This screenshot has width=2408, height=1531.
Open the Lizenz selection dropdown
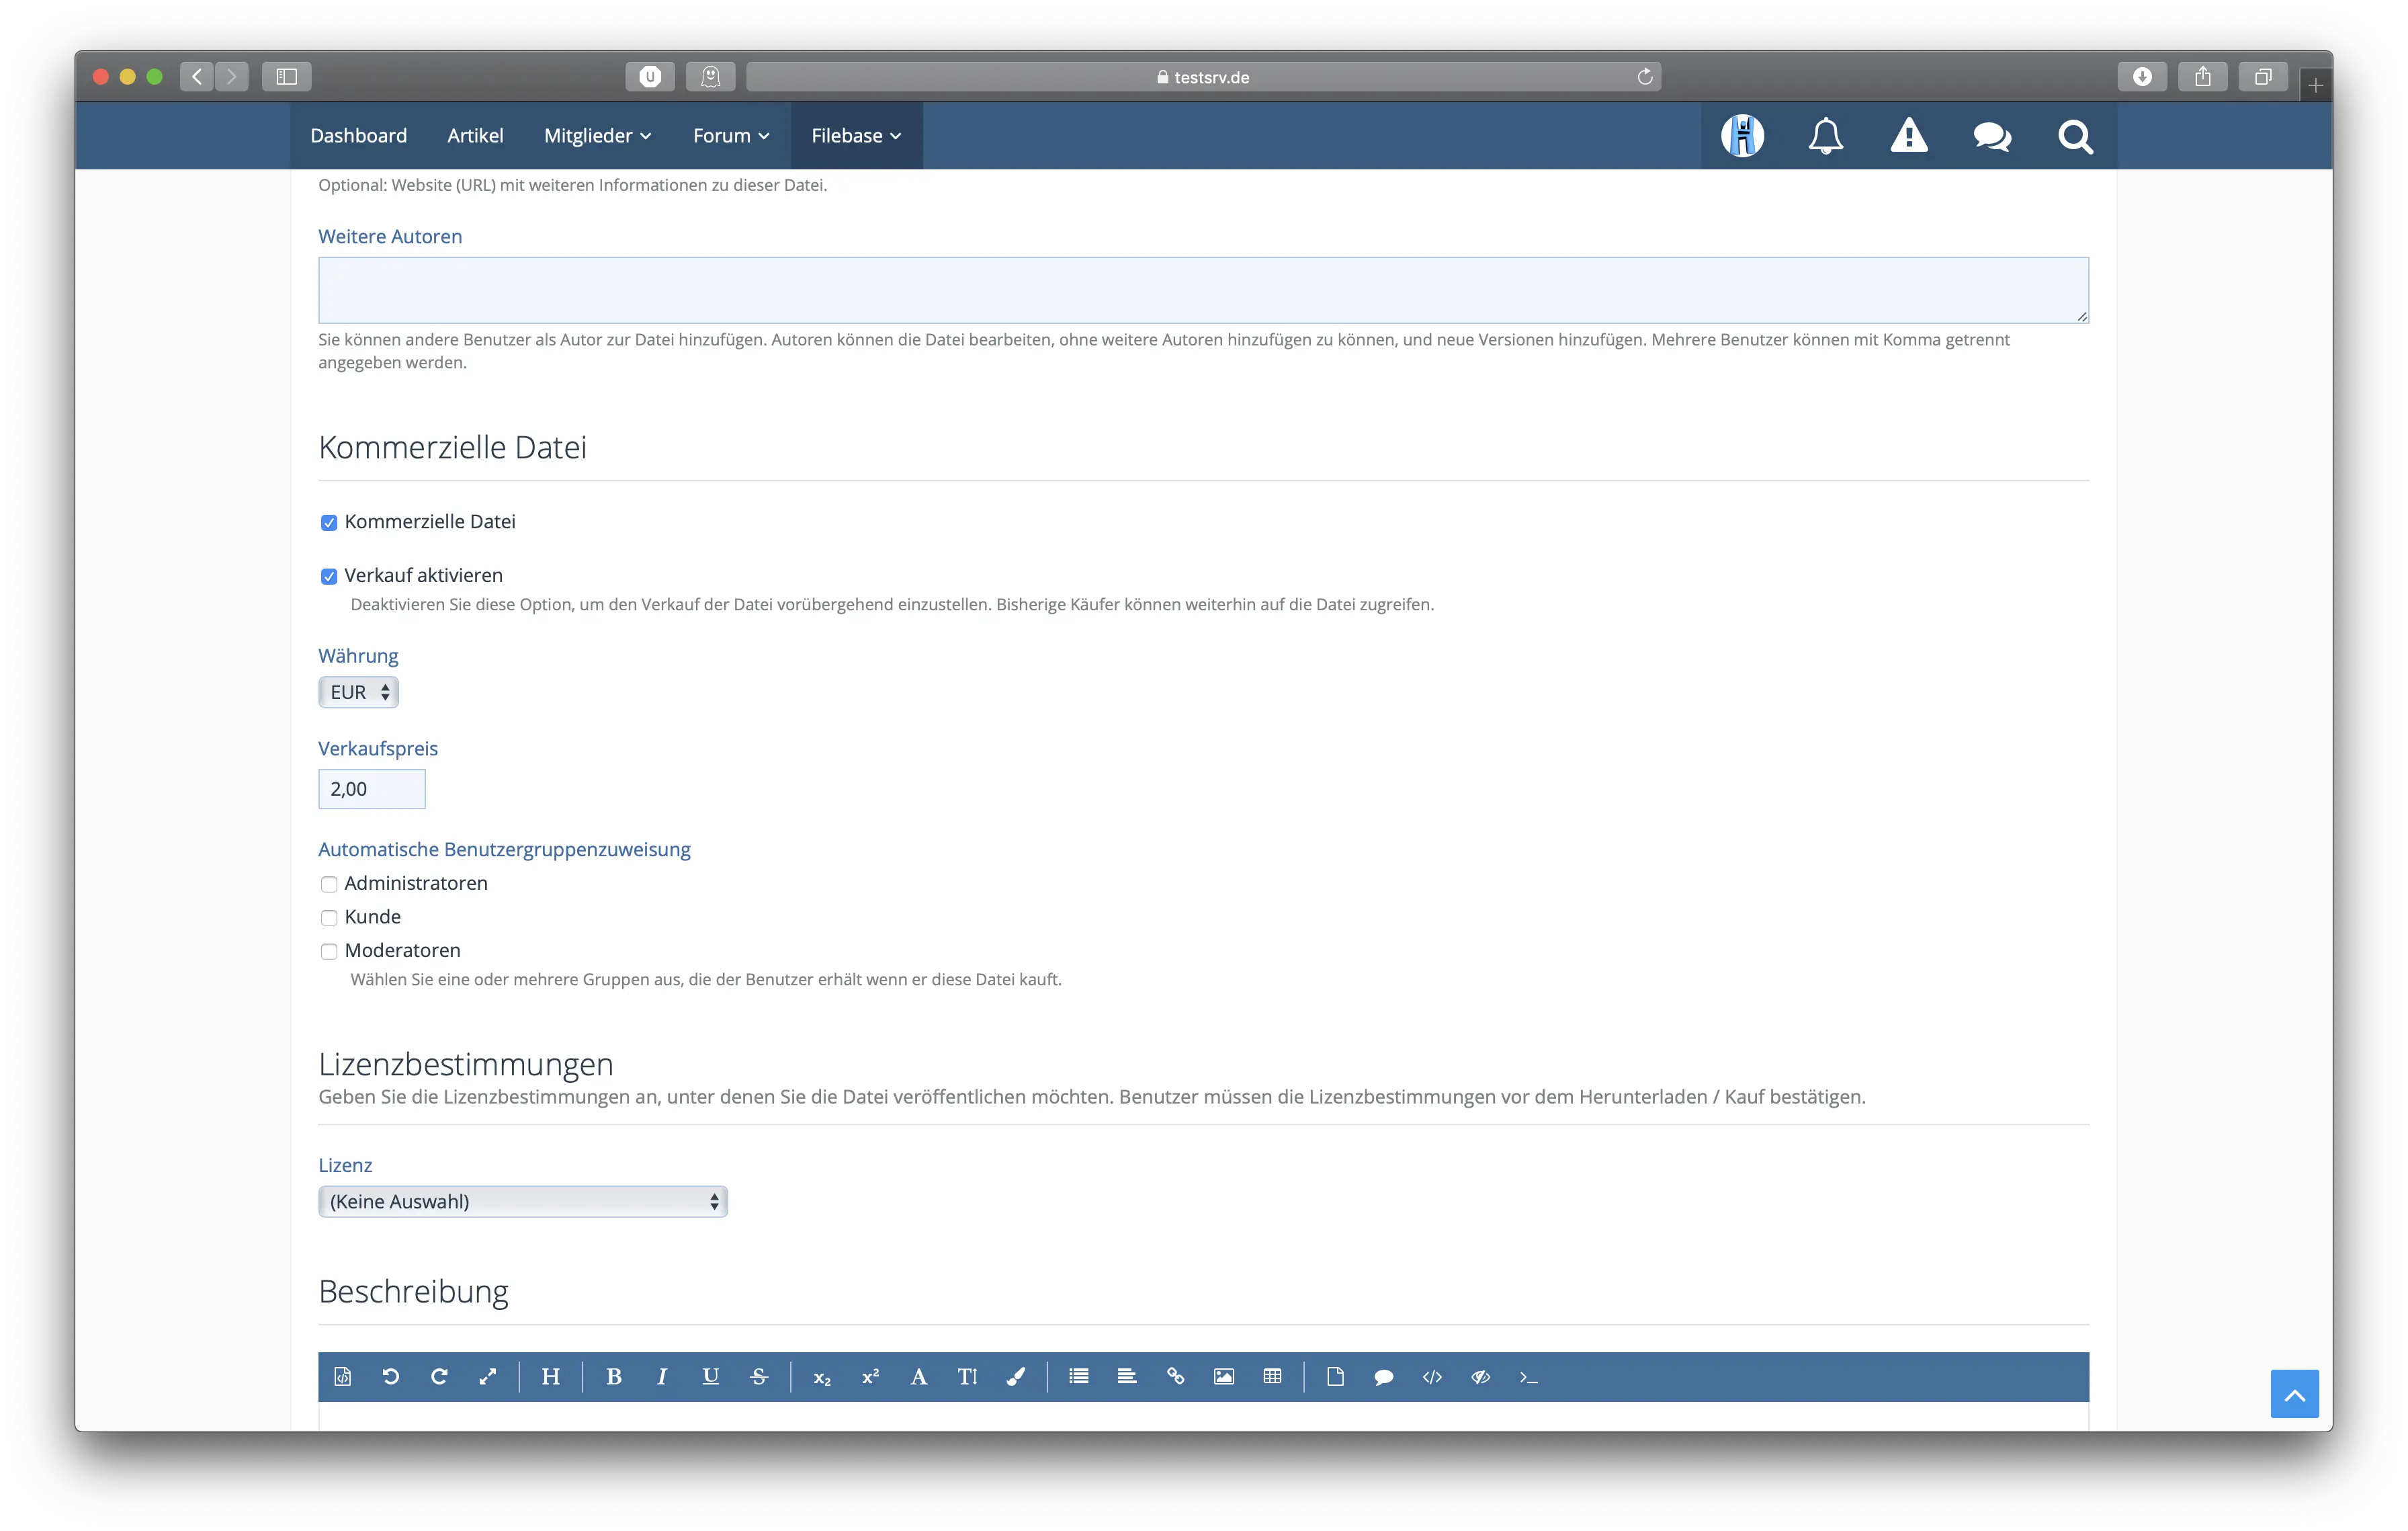(x=522, y=1202)
